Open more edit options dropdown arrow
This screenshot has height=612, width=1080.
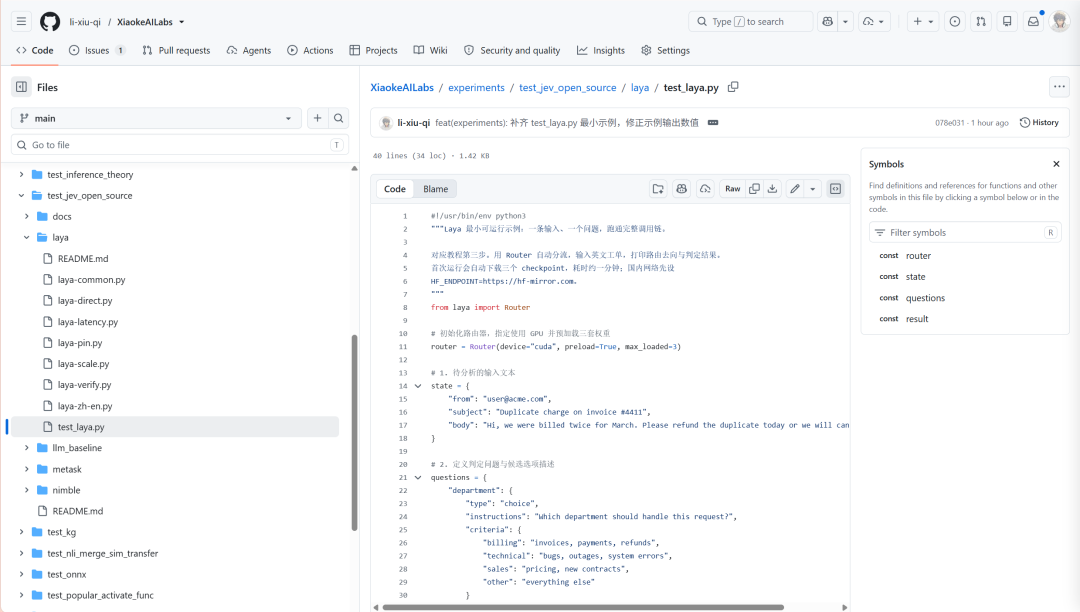(813, 189)
